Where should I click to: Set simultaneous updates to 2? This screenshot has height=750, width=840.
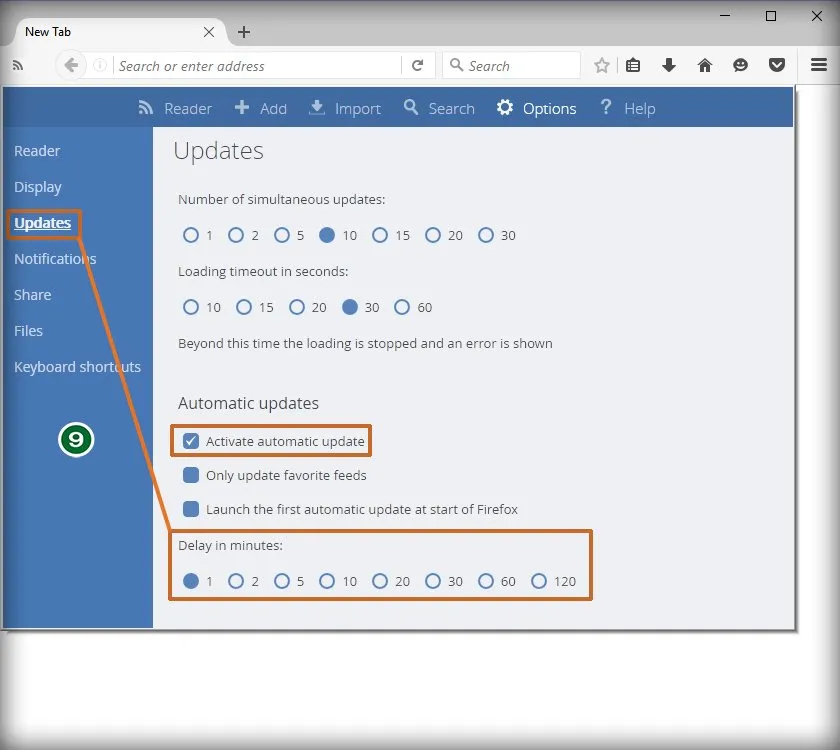click(x=236, y=235)
